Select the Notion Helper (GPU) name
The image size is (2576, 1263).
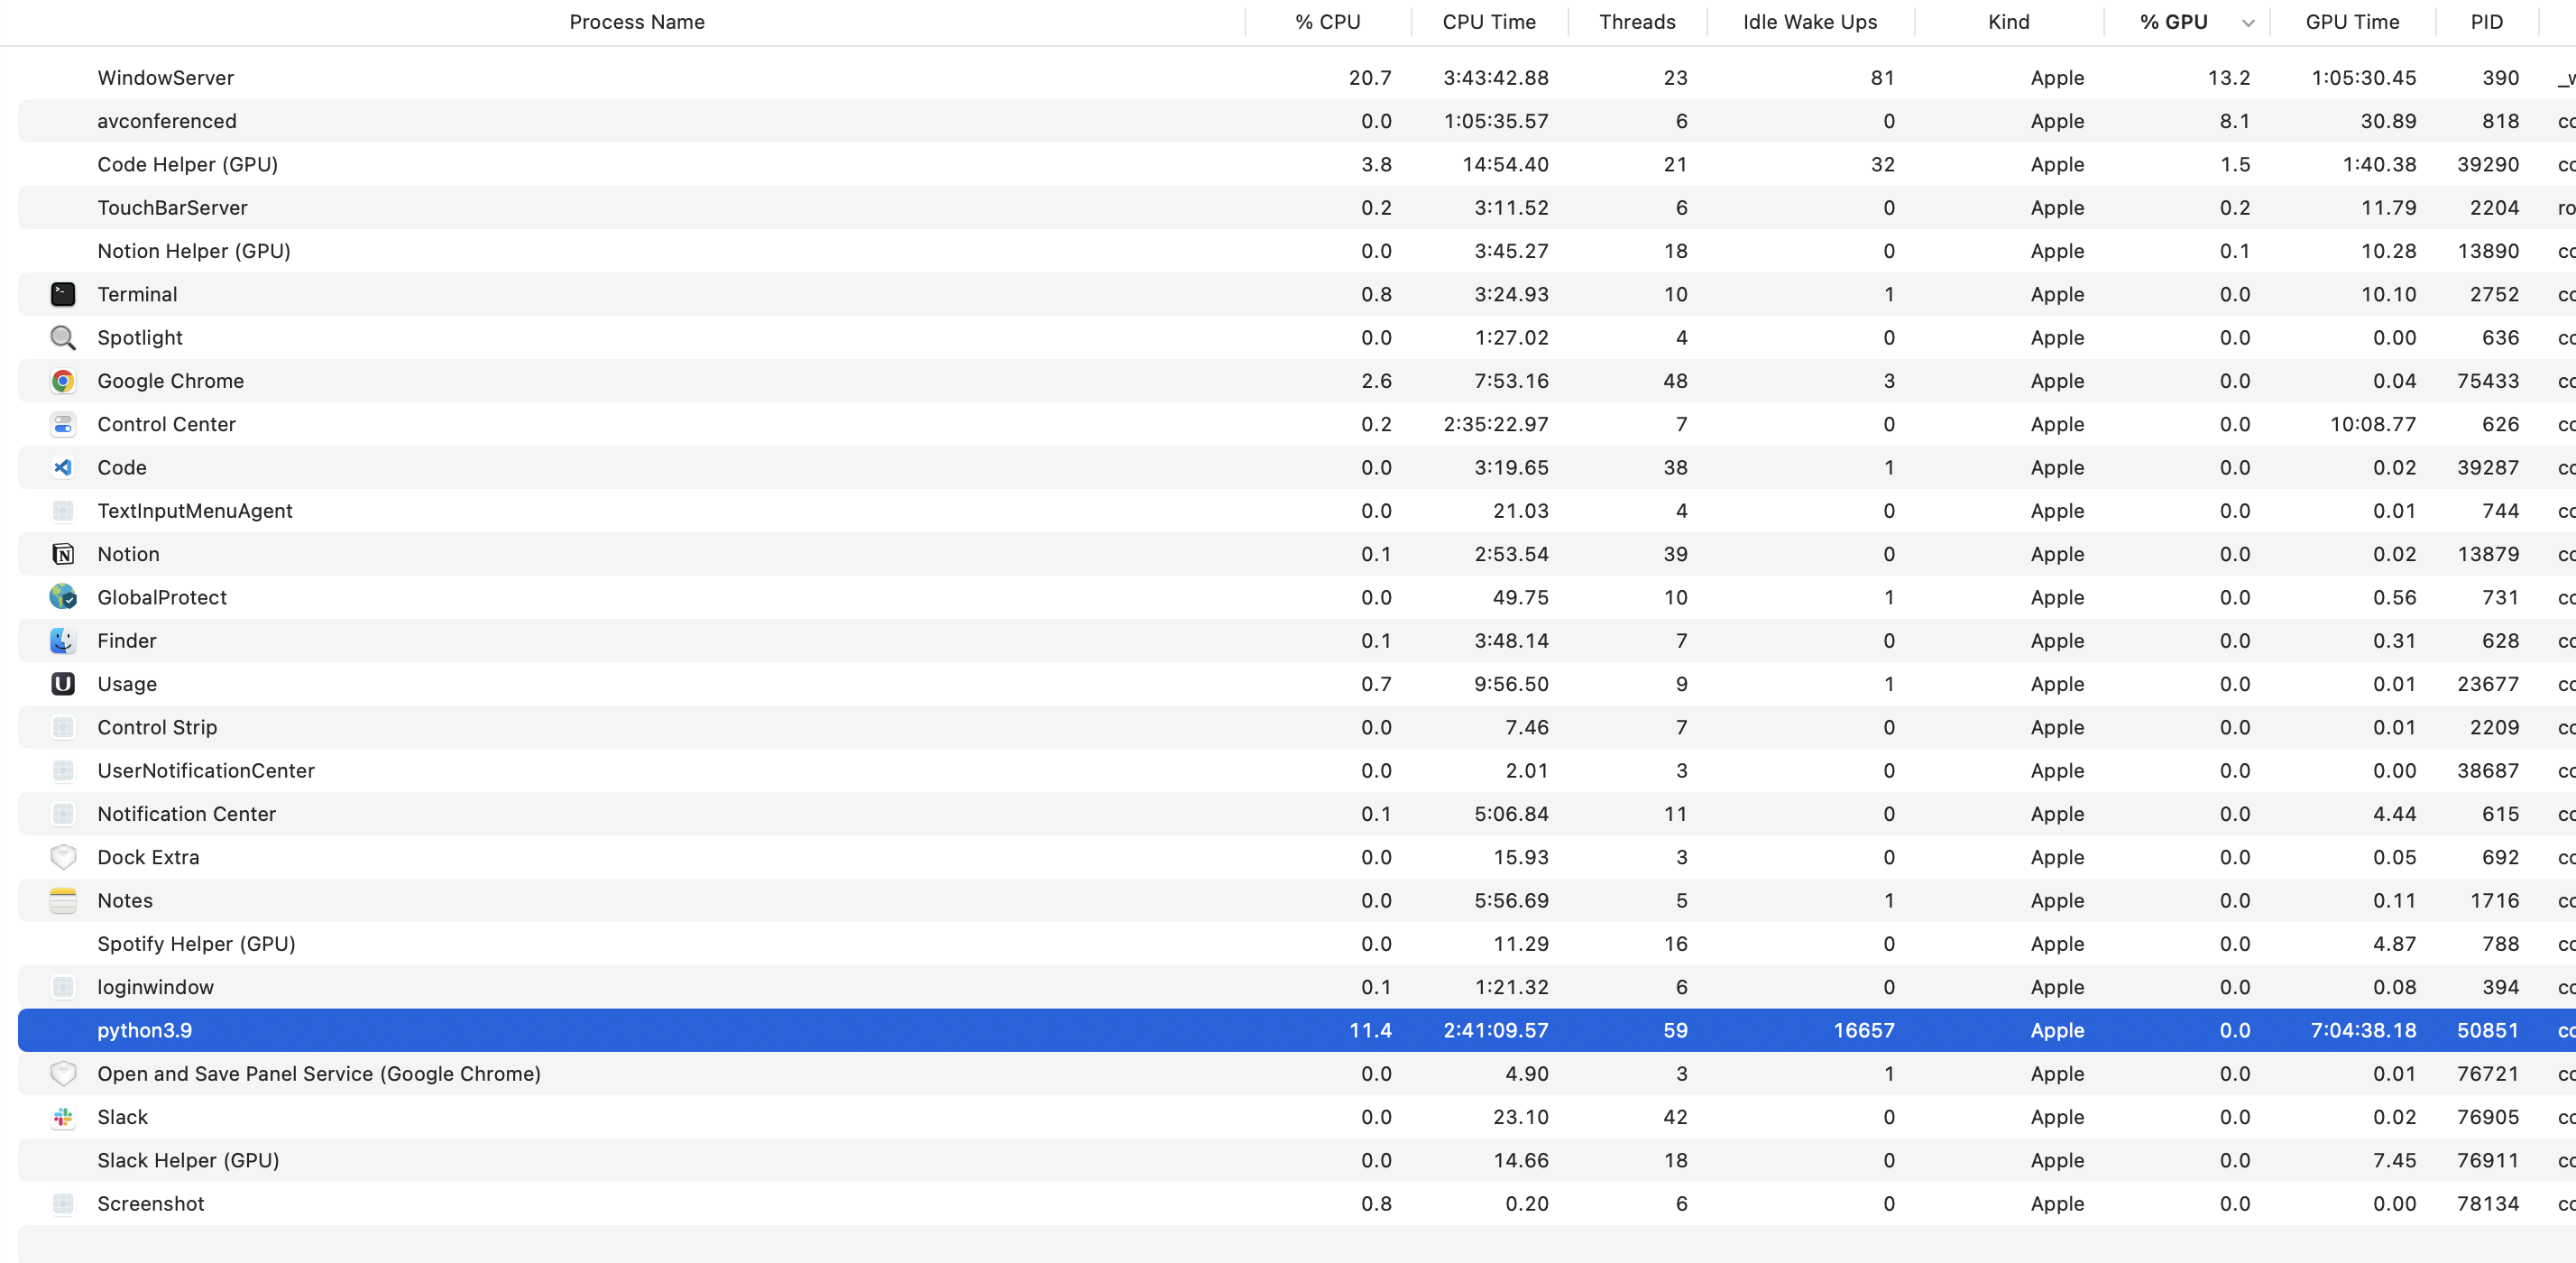pos(194,251)
